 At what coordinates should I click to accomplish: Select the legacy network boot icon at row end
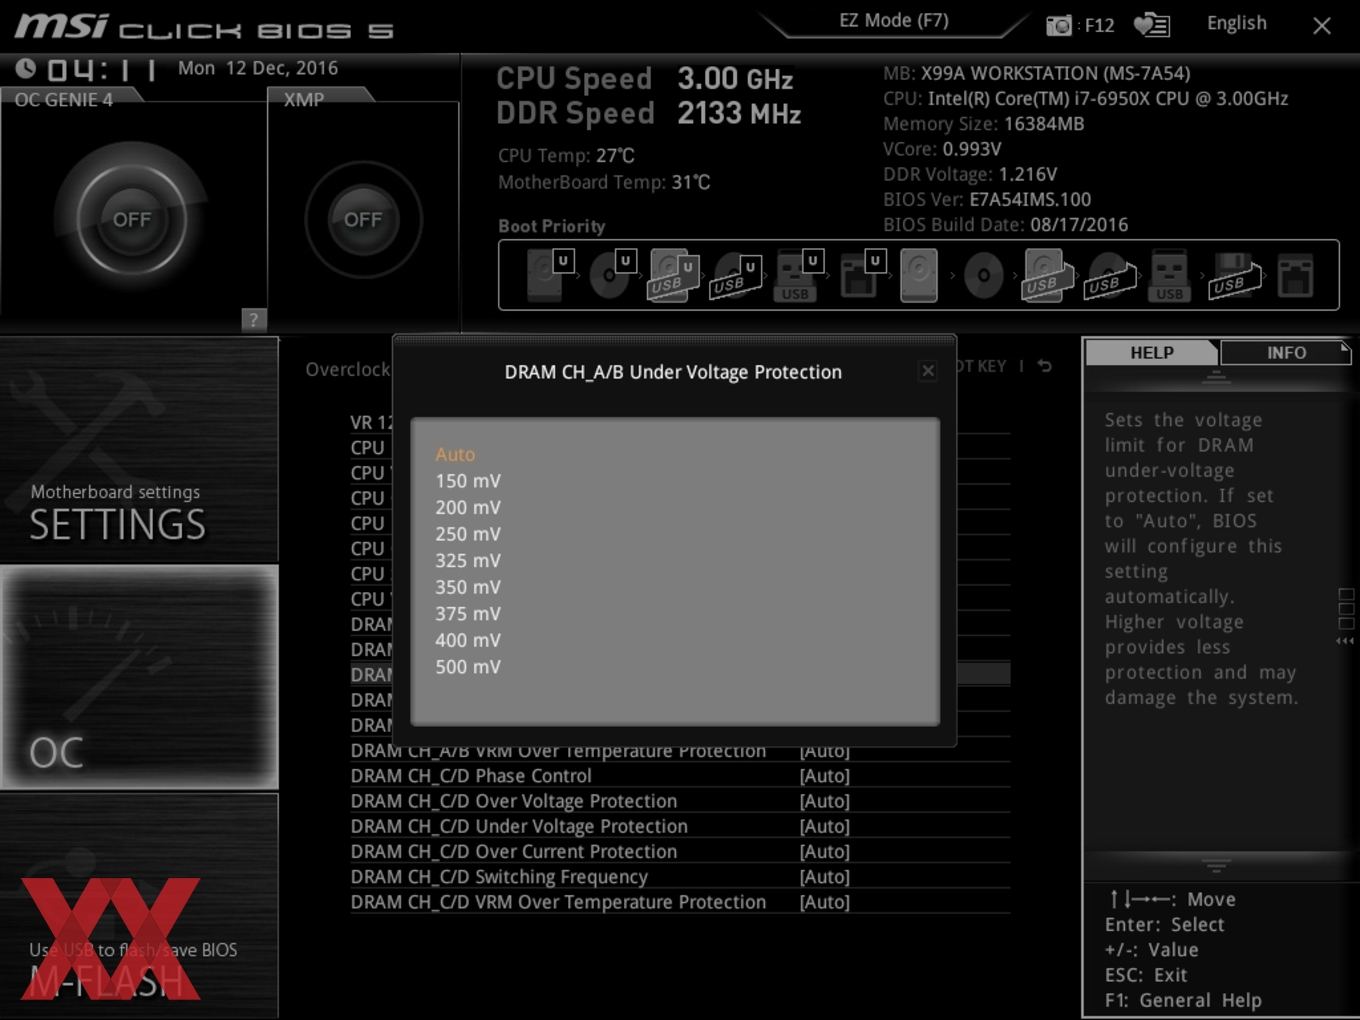[x=1295, y=275]
